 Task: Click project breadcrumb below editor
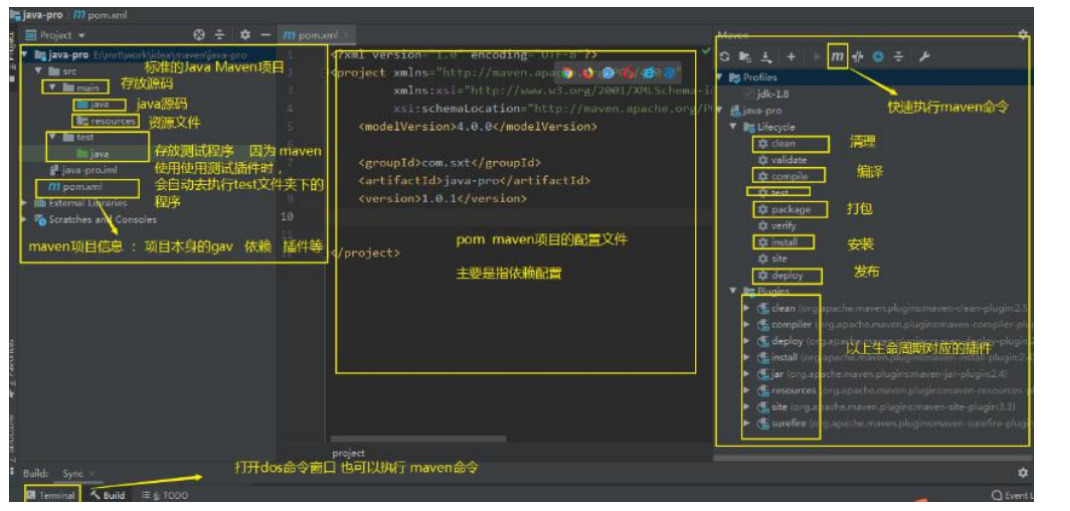[x=348, y=453]
